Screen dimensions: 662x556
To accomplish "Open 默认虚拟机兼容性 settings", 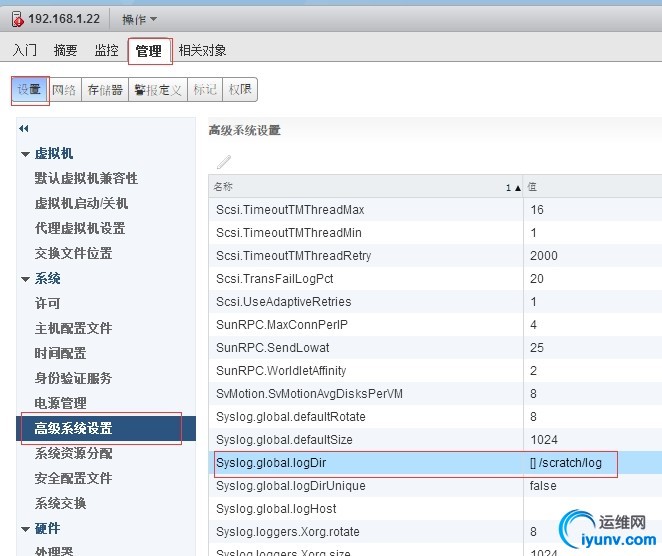I will point(86,178).
